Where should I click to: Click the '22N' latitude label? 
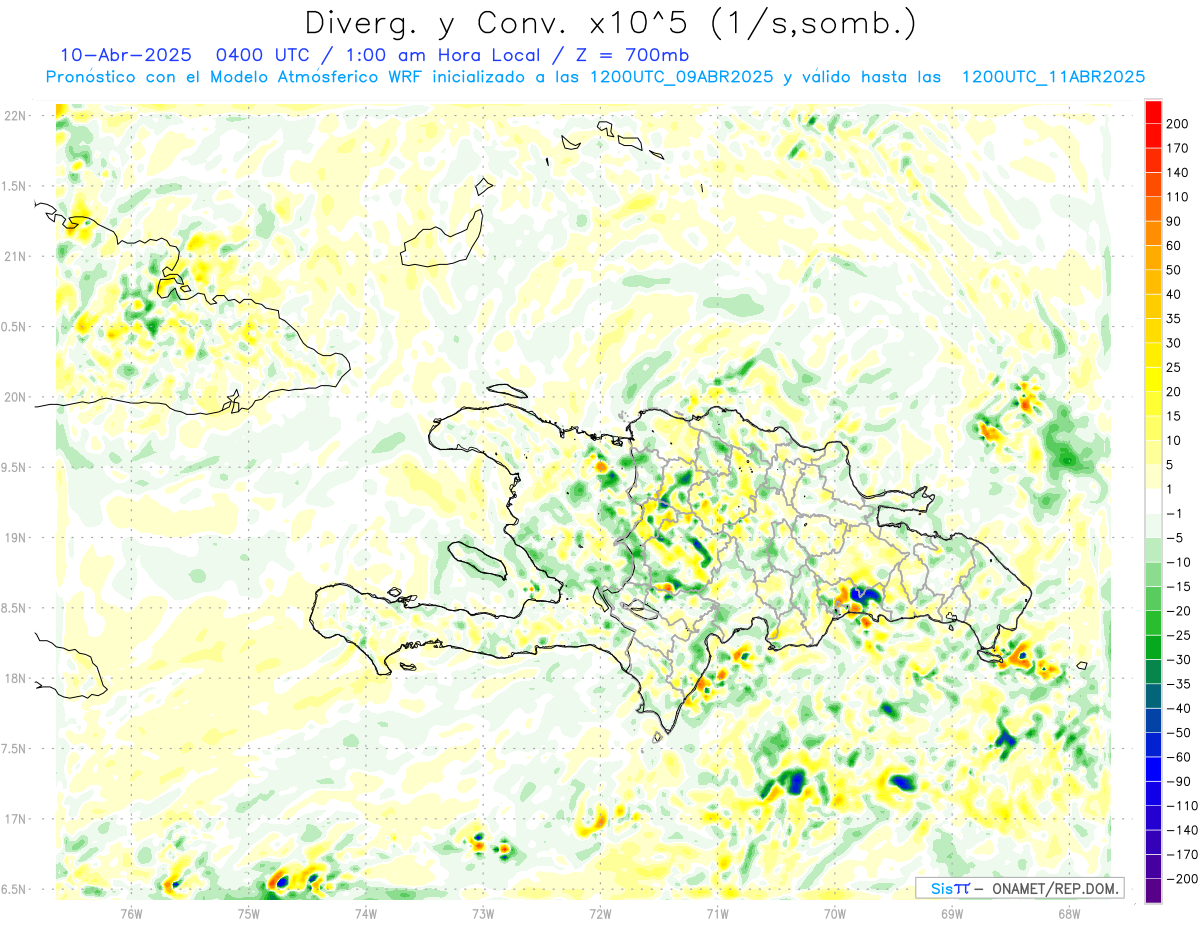click(x=15, y=116)
